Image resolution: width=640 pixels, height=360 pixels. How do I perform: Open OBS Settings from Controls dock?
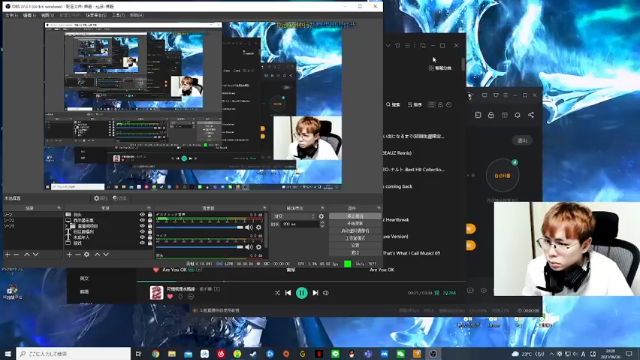pos(355,245)
